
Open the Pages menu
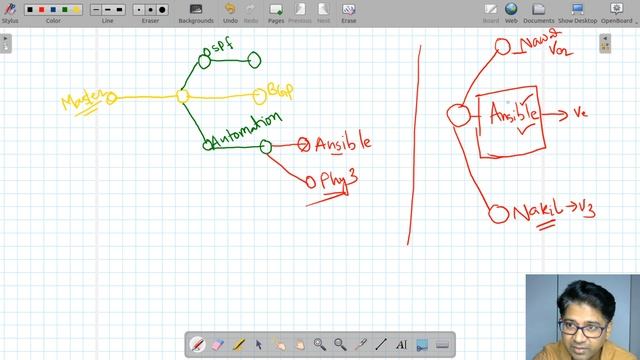[x=276, y=13]
